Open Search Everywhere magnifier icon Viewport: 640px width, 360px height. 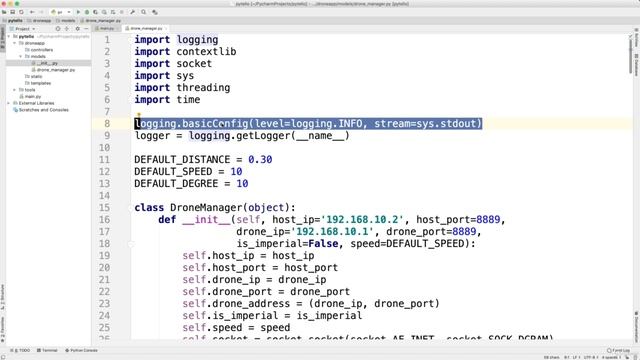(144, 12)
